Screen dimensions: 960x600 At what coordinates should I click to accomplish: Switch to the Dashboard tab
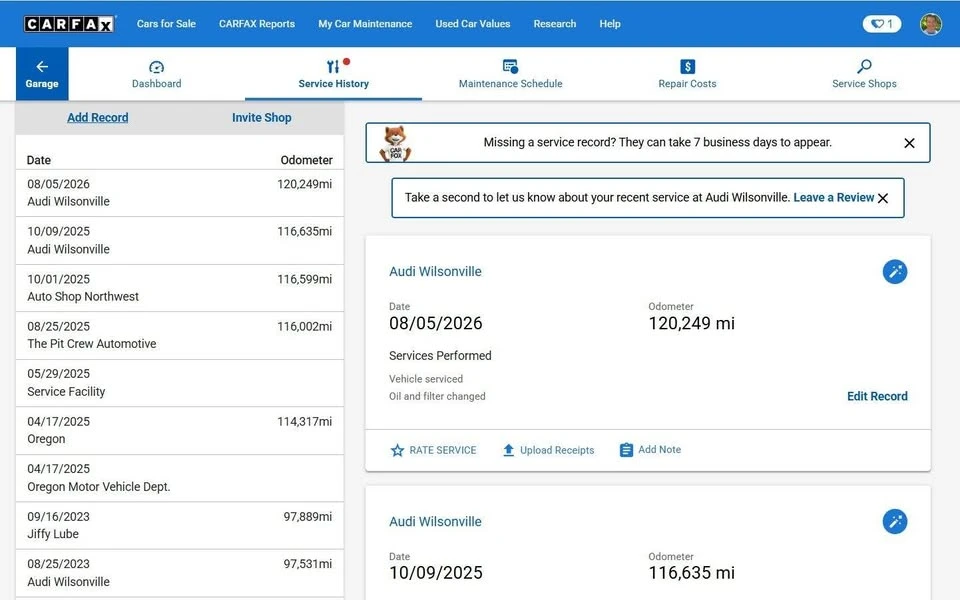[x=157, y=74]
